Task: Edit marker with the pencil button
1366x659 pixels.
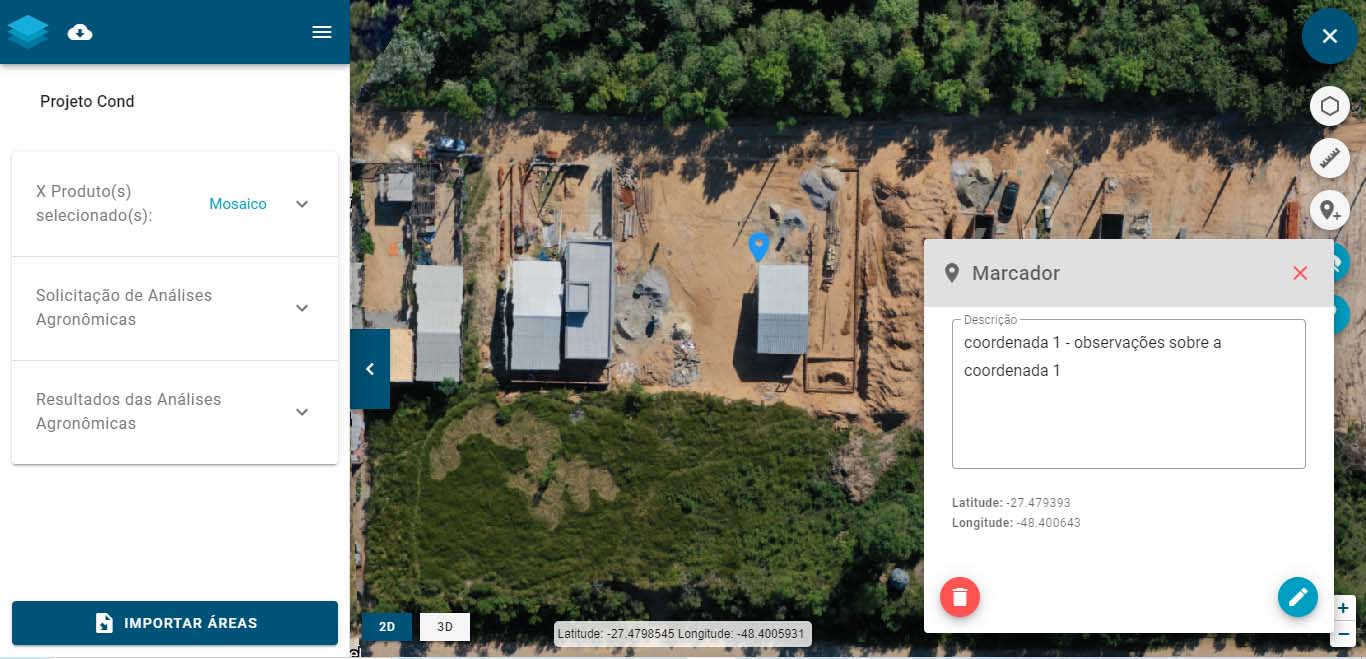Action: pyautogui.click(x=1298, y=597)
